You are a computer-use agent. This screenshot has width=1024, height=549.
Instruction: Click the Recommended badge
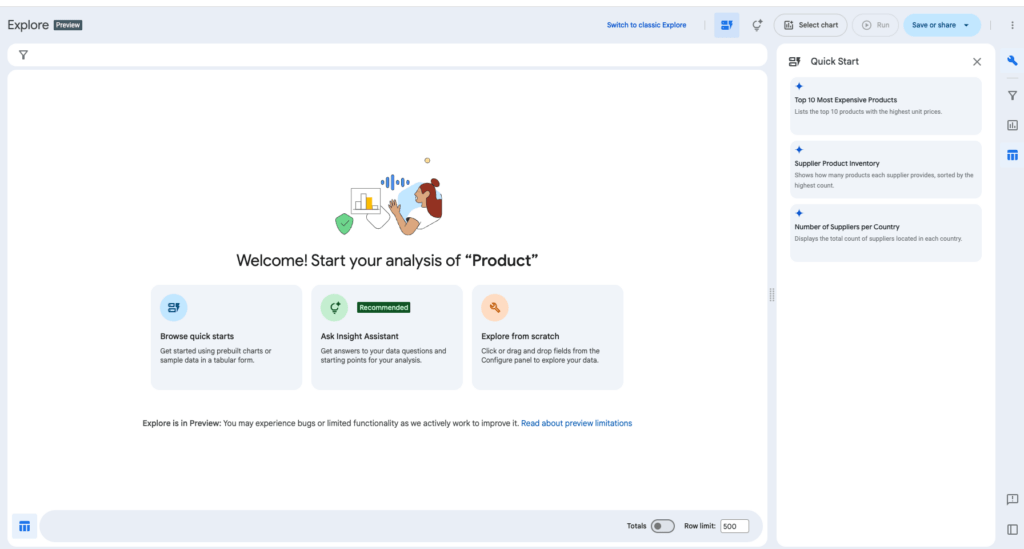point(383,307)
